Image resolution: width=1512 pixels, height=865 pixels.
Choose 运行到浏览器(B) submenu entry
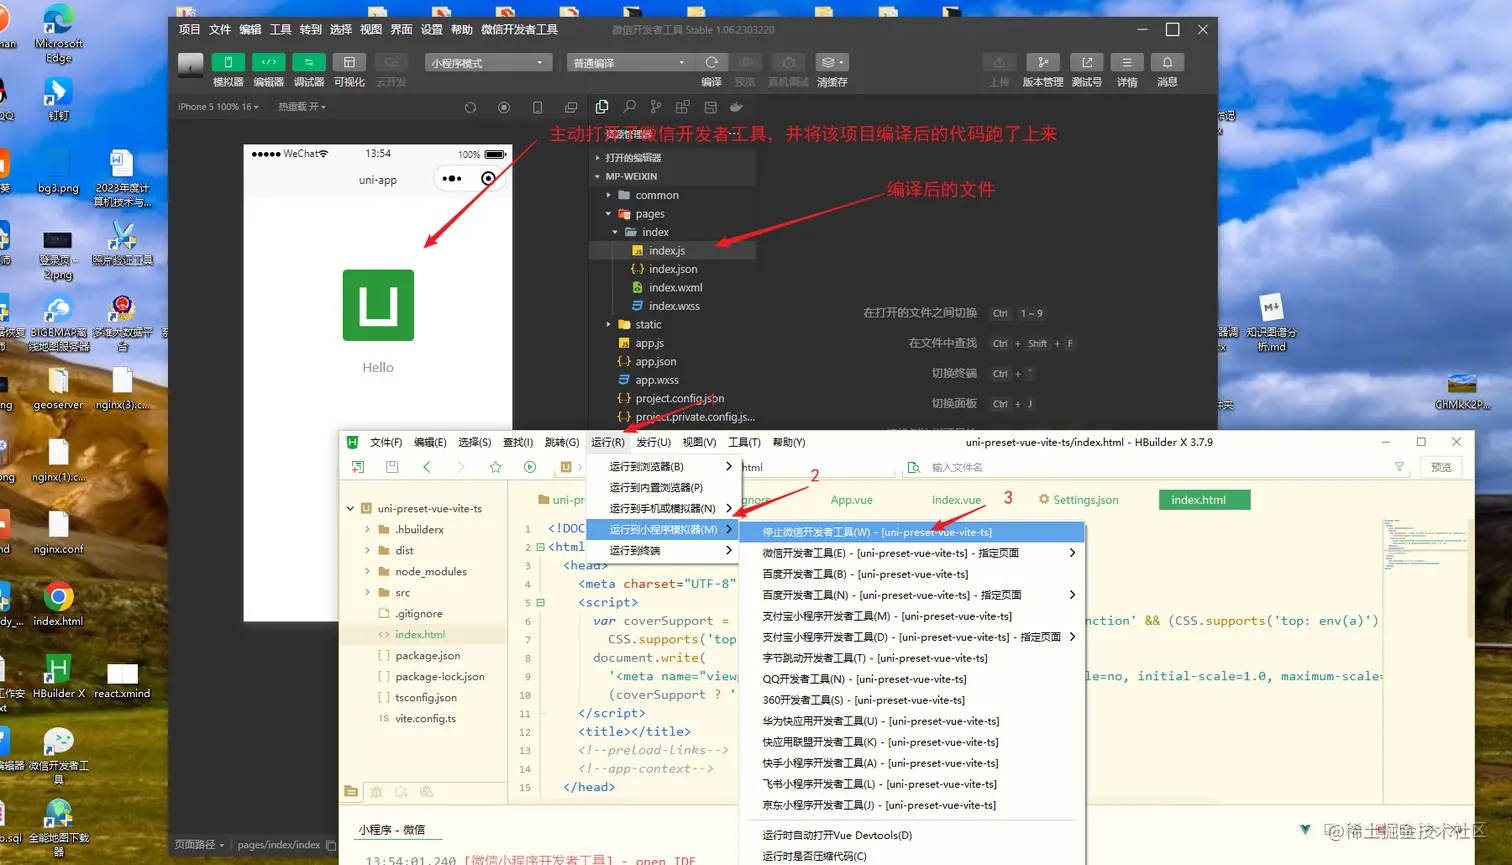(x=662, y=467)
